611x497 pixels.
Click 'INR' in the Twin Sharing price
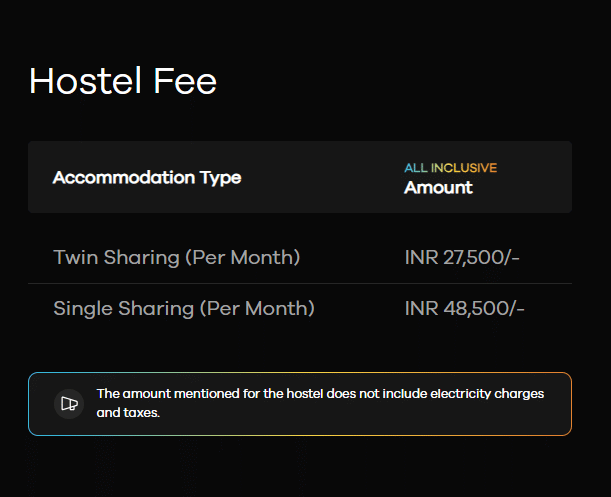point(420,257)
